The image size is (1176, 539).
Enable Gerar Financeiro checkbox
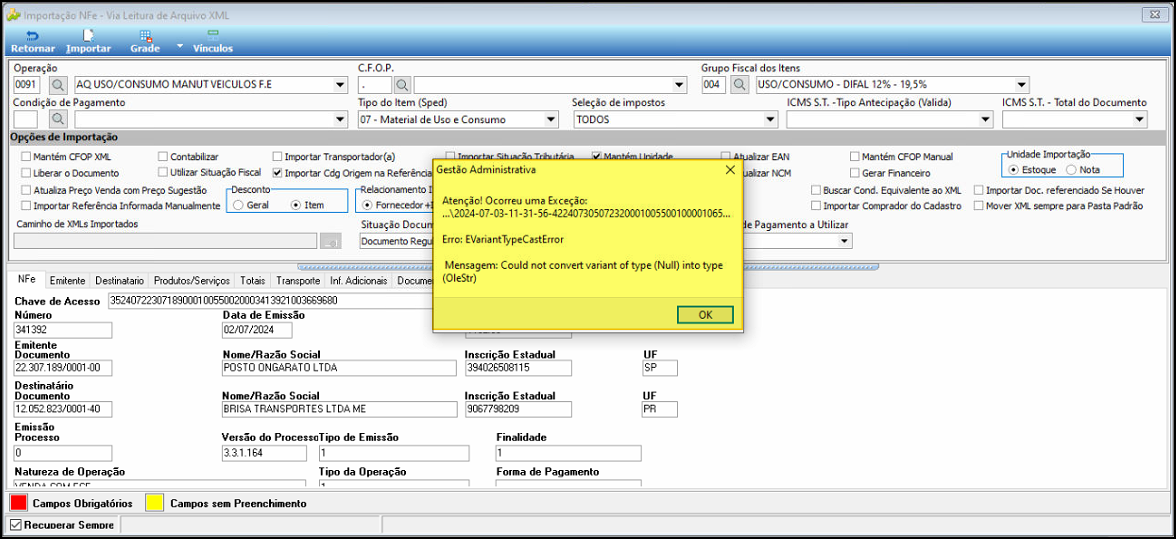(855, 172)
